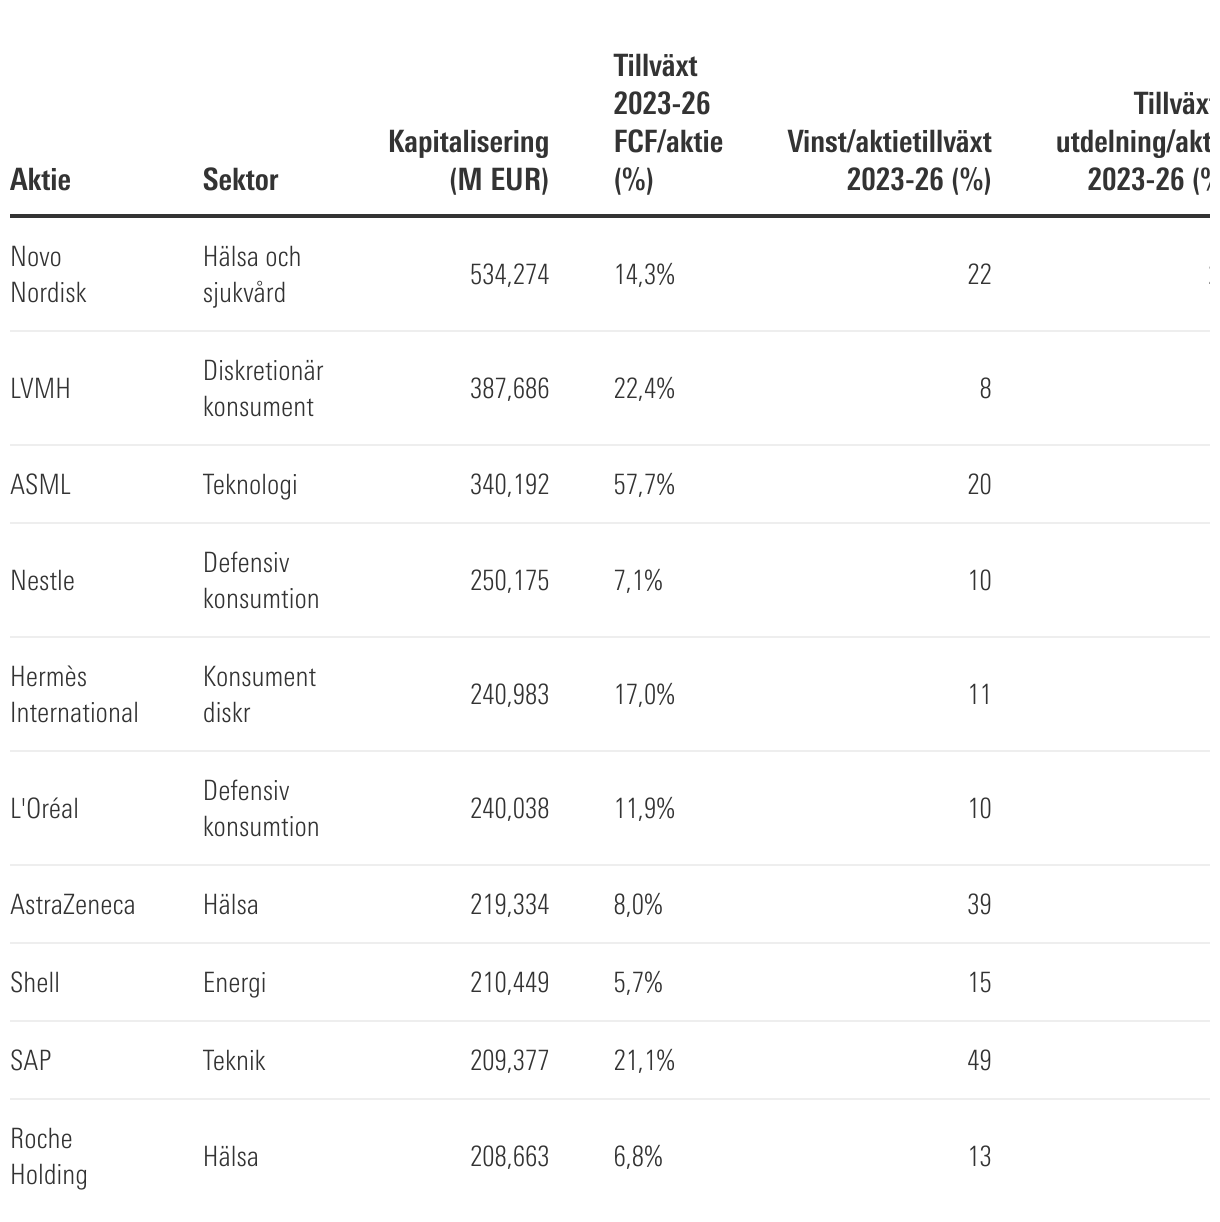Click the Vinst/aktietillväxt 2023-26 column header
The image size is (1220, 1222).
(x=889, y=160)
